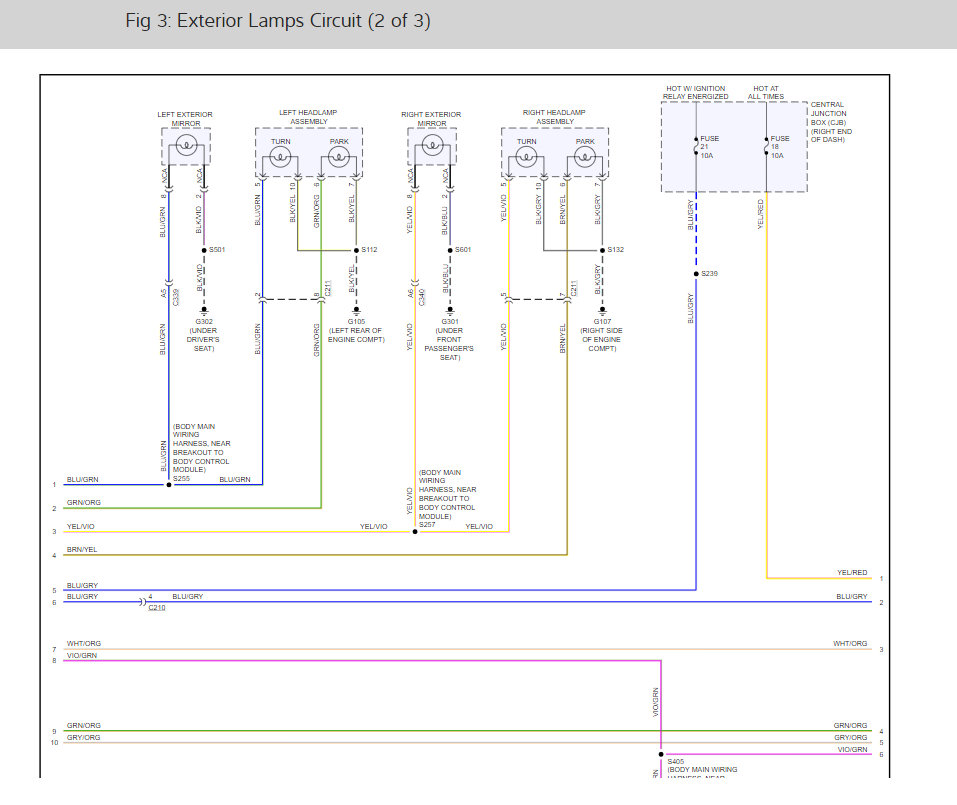Click the S112 splice dot
The width and height of the screenshot is (957, 805).
tap(356, 250)
